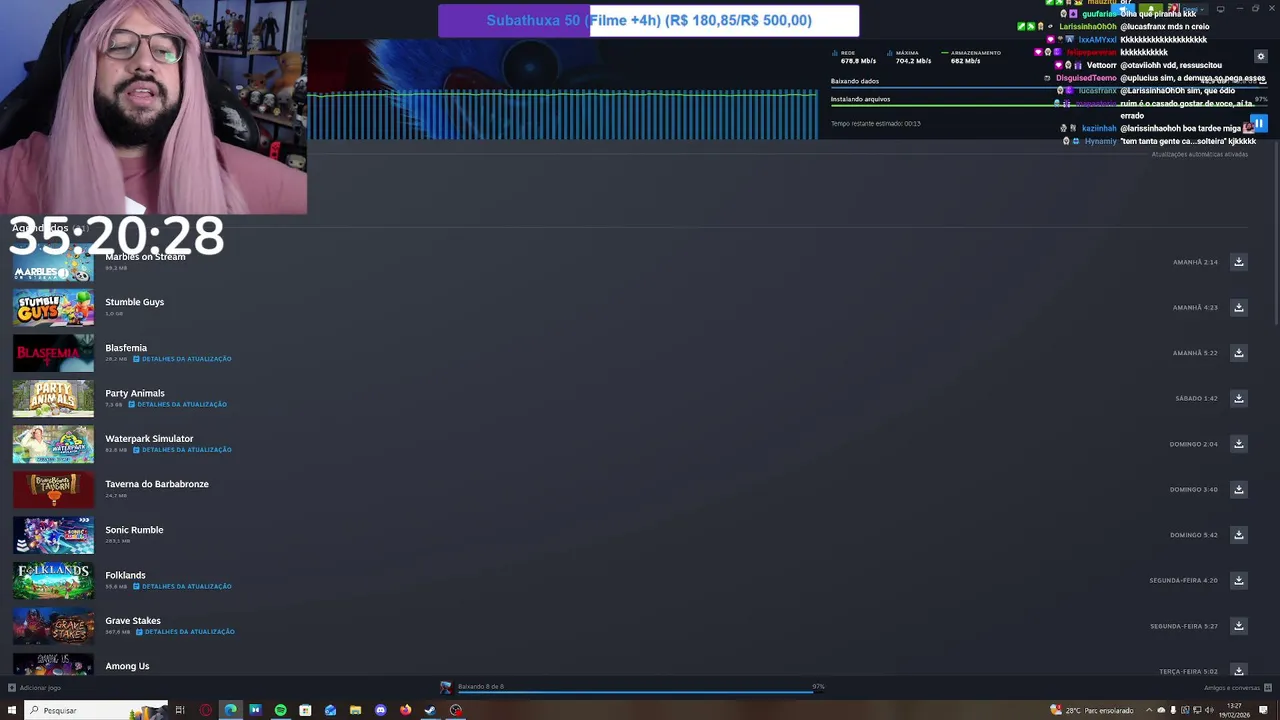Open Waterpark Simulator thumbnail

(x=53, y=444)
